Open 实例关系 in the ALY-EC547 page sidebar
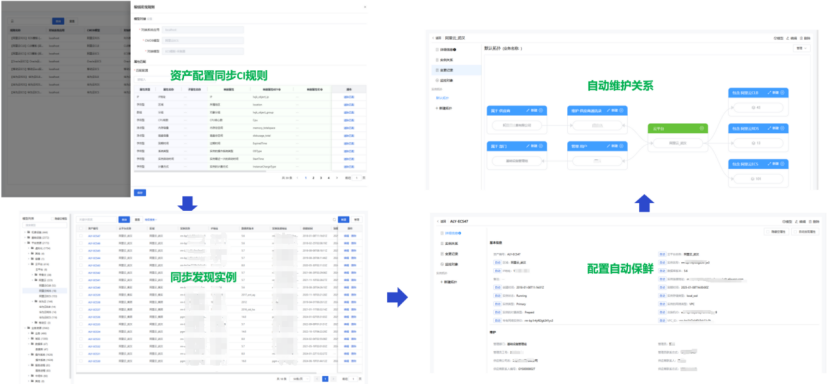The height and width of the screenshot is (384, 829). [x=450, y=243]
